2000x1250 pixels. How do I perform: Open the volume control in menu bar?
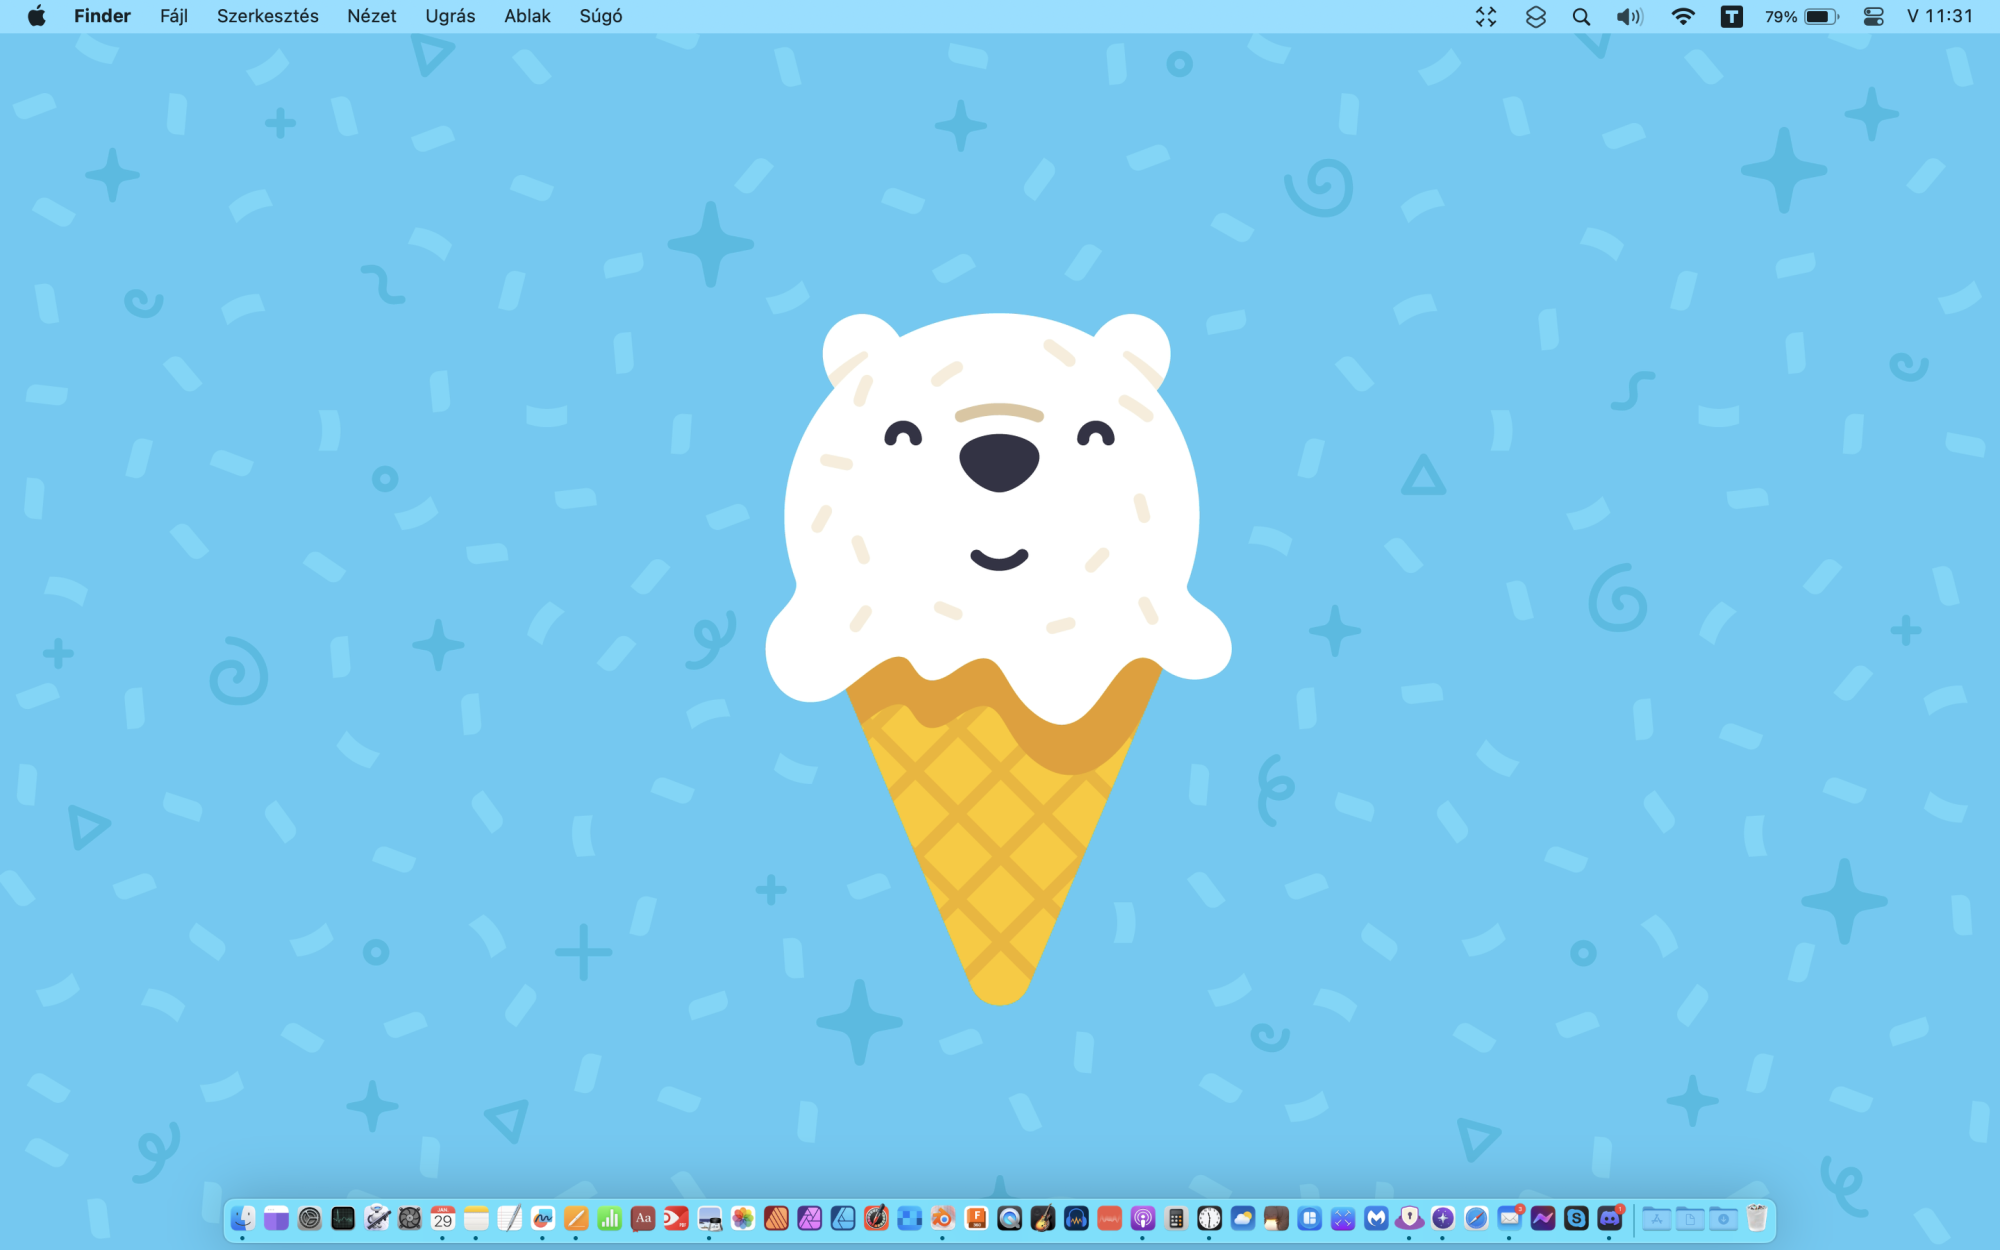pyautogui.click(x=1629, y=16)
